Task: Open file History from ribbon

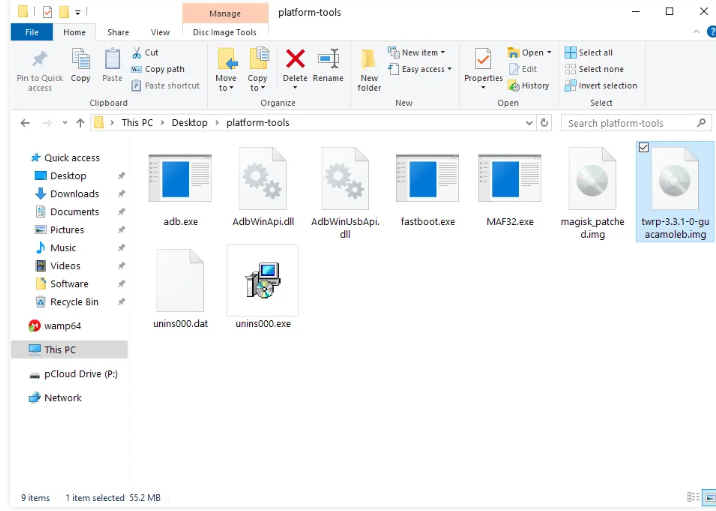Action: pos(528,85)
